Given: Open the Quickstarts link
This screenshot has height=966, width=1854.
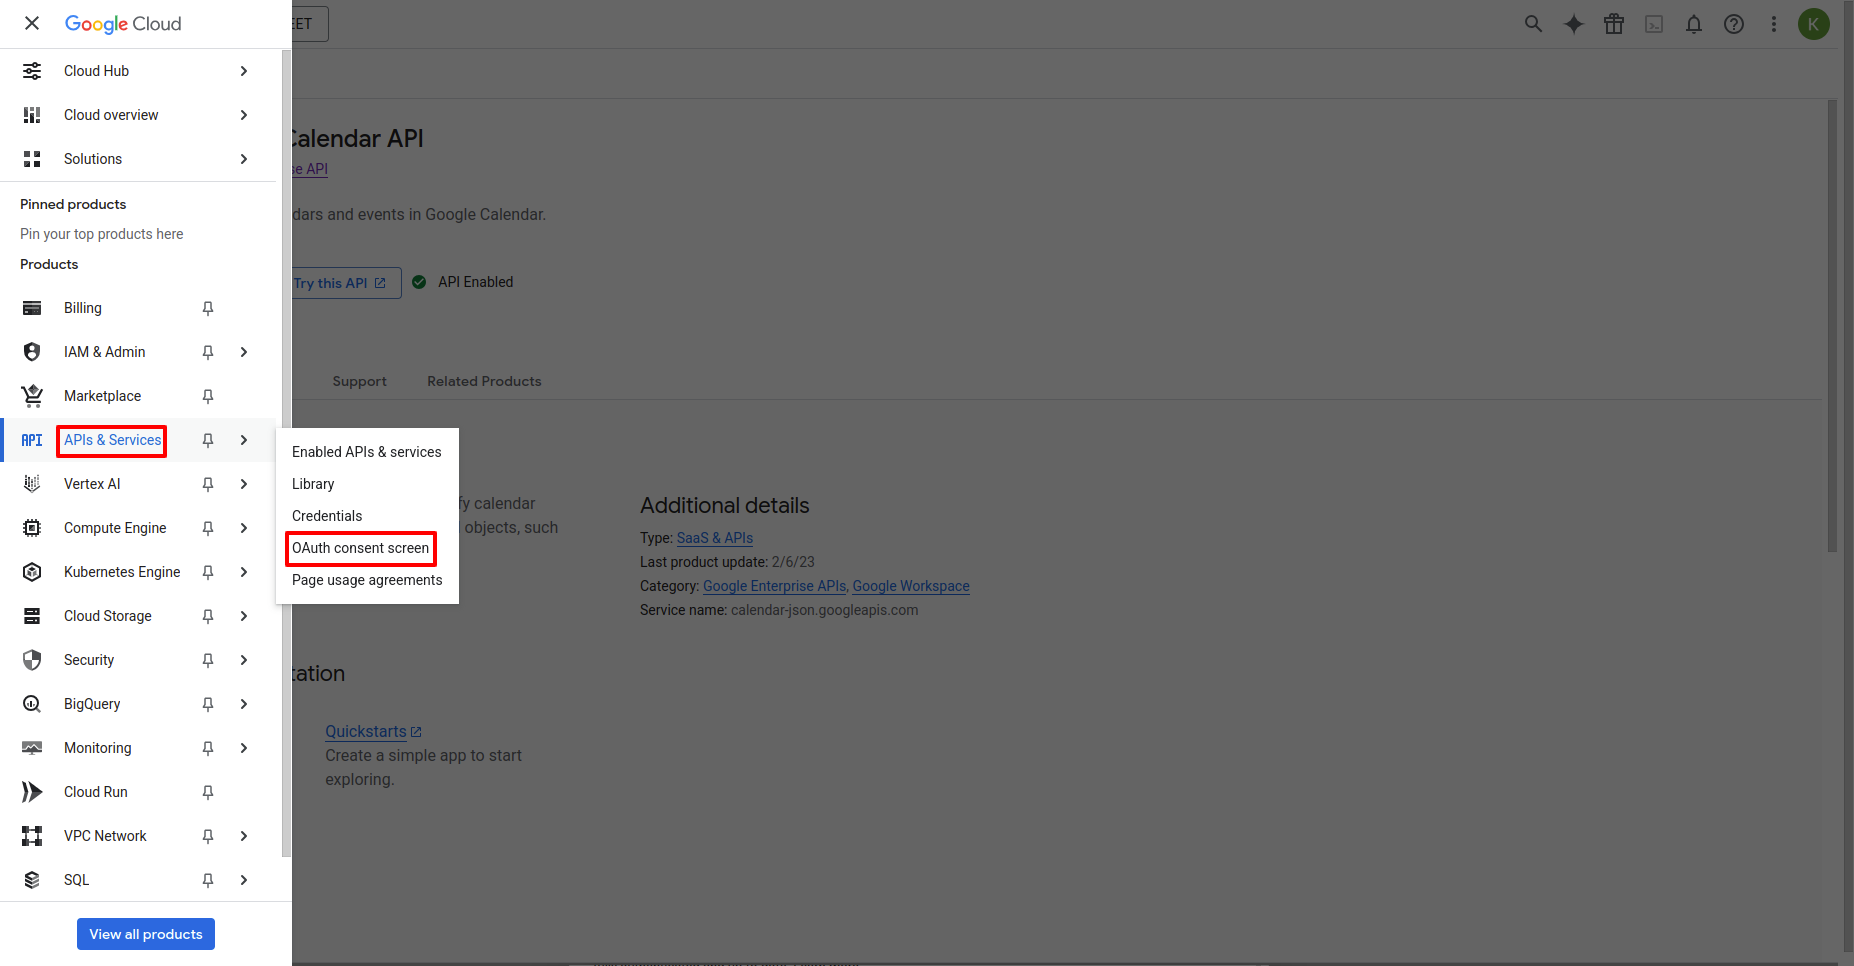Looking at the screenshot, I should coord(373,732).
